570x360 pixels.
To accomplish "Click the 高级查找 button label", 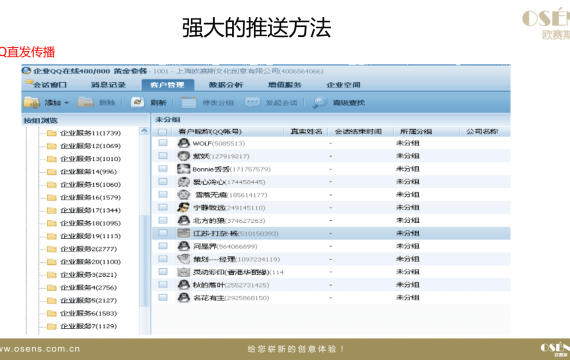I will pyautogui.click(x=349, y=103).
